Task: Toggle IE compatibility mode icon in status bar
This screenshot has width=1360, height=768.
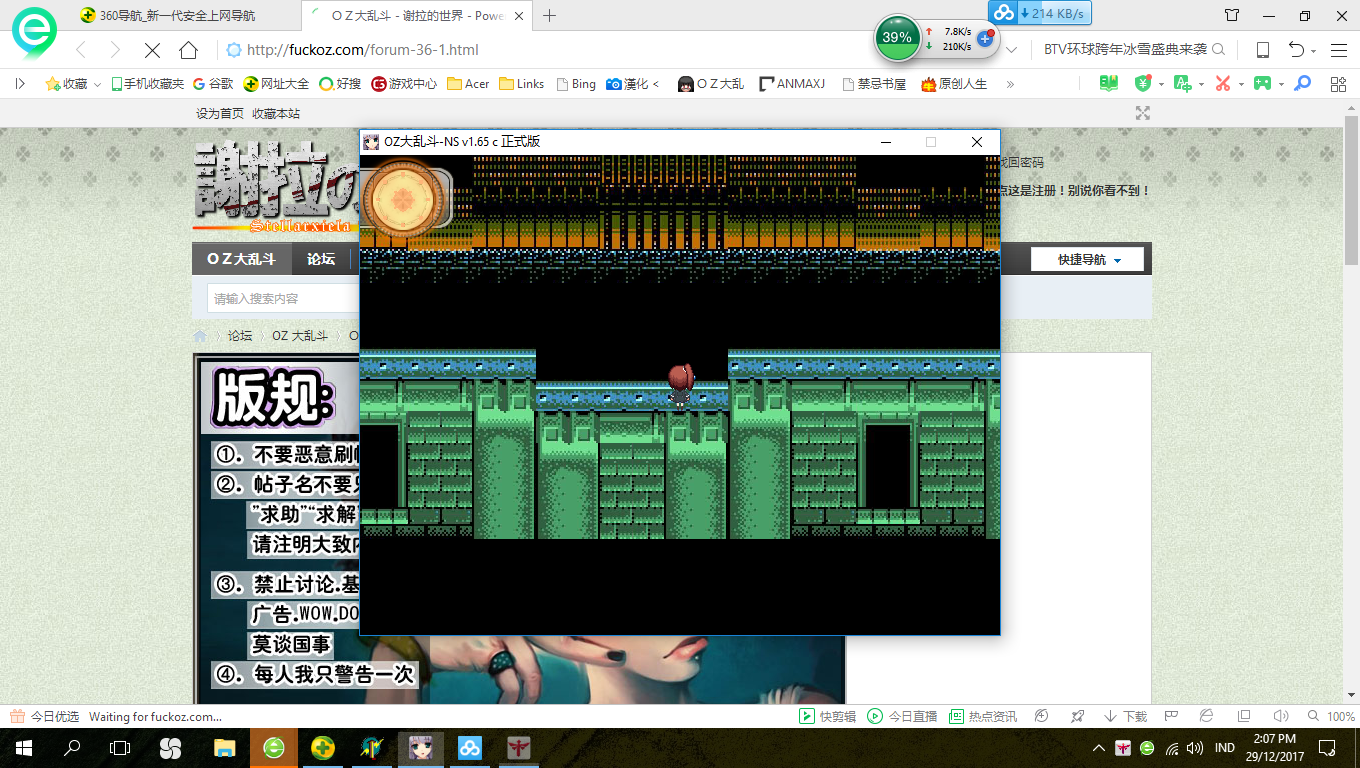Action: pos(1207,717)
